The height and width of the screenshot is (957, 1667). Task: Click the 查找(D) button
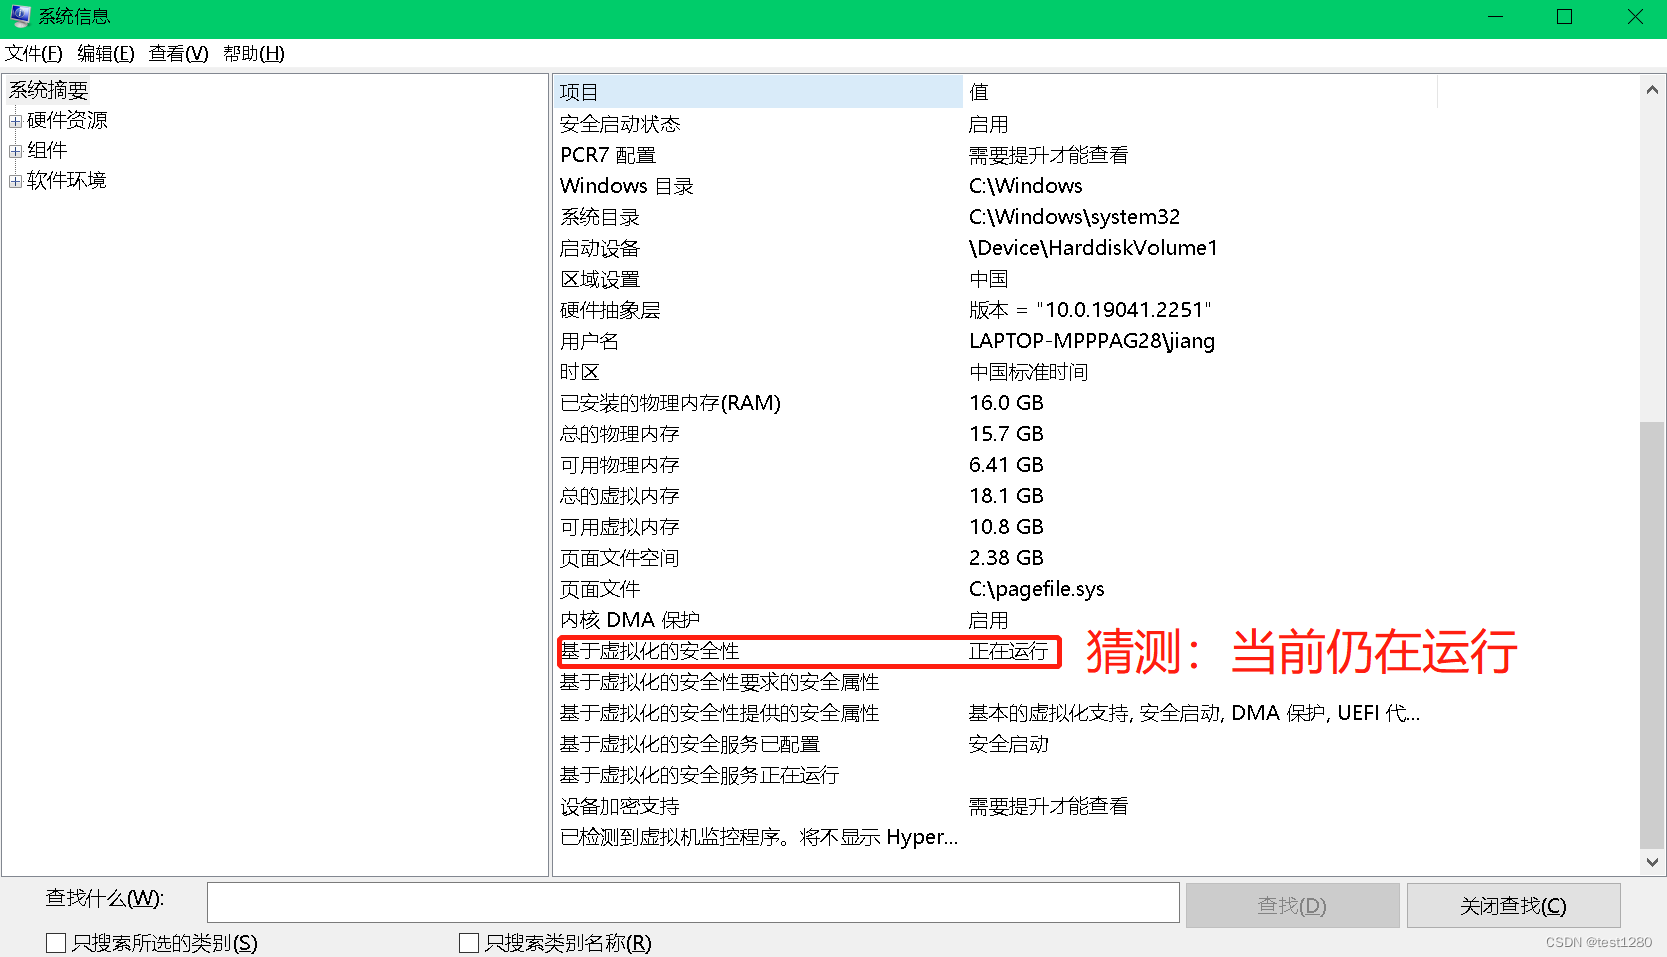[x=1292, y=904]
